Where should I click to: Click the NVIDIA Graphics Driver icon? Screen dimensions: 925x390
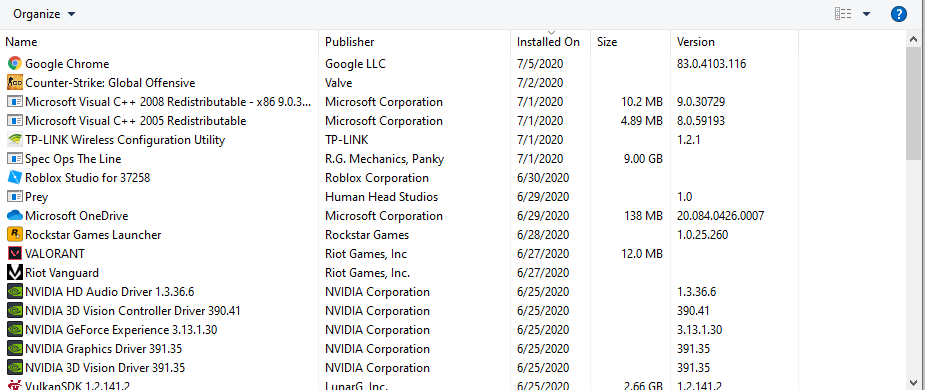[x=15, y=349]
